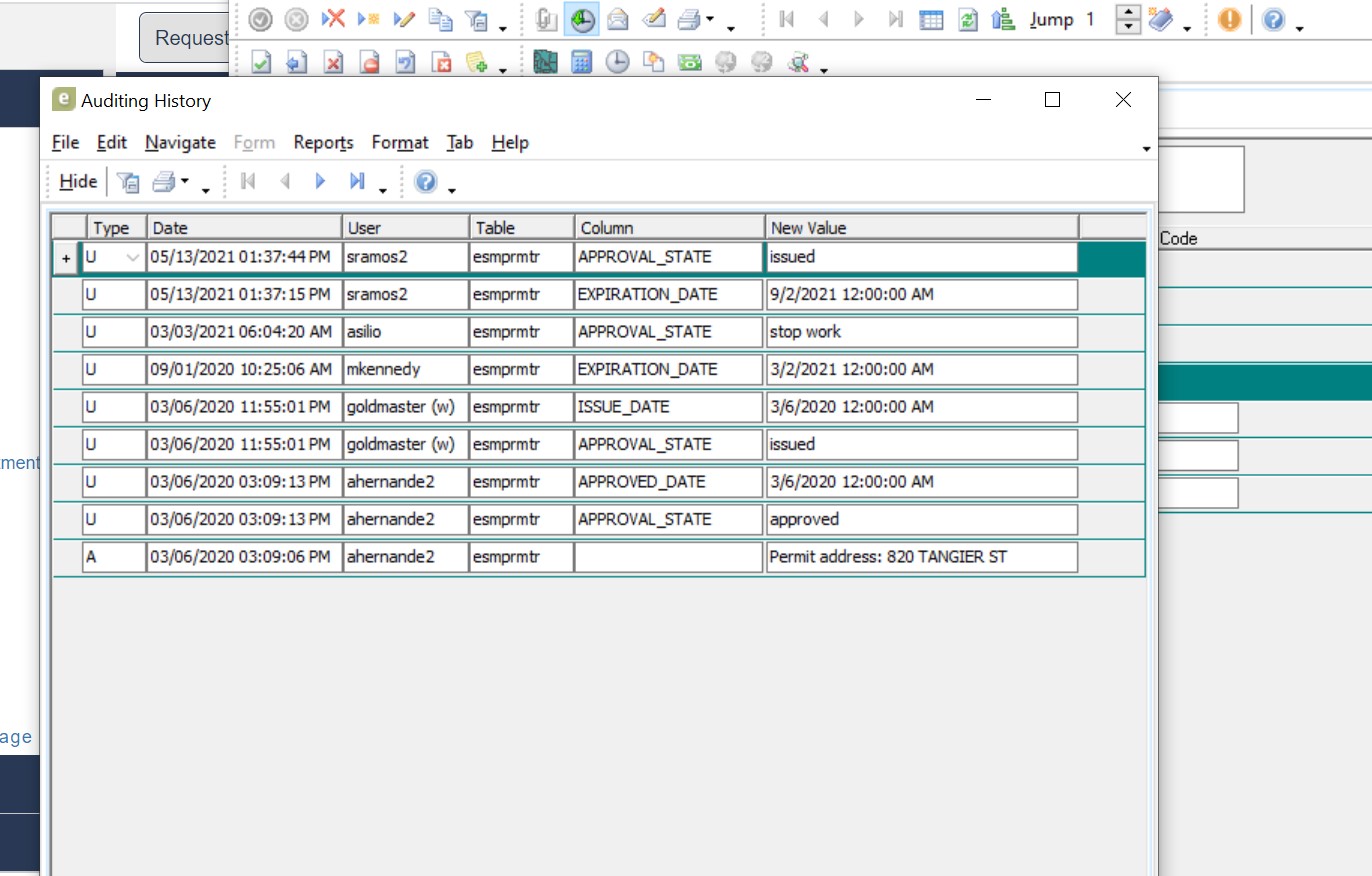Click the filter icon in Auditing History toolbar

coord(128,181)
